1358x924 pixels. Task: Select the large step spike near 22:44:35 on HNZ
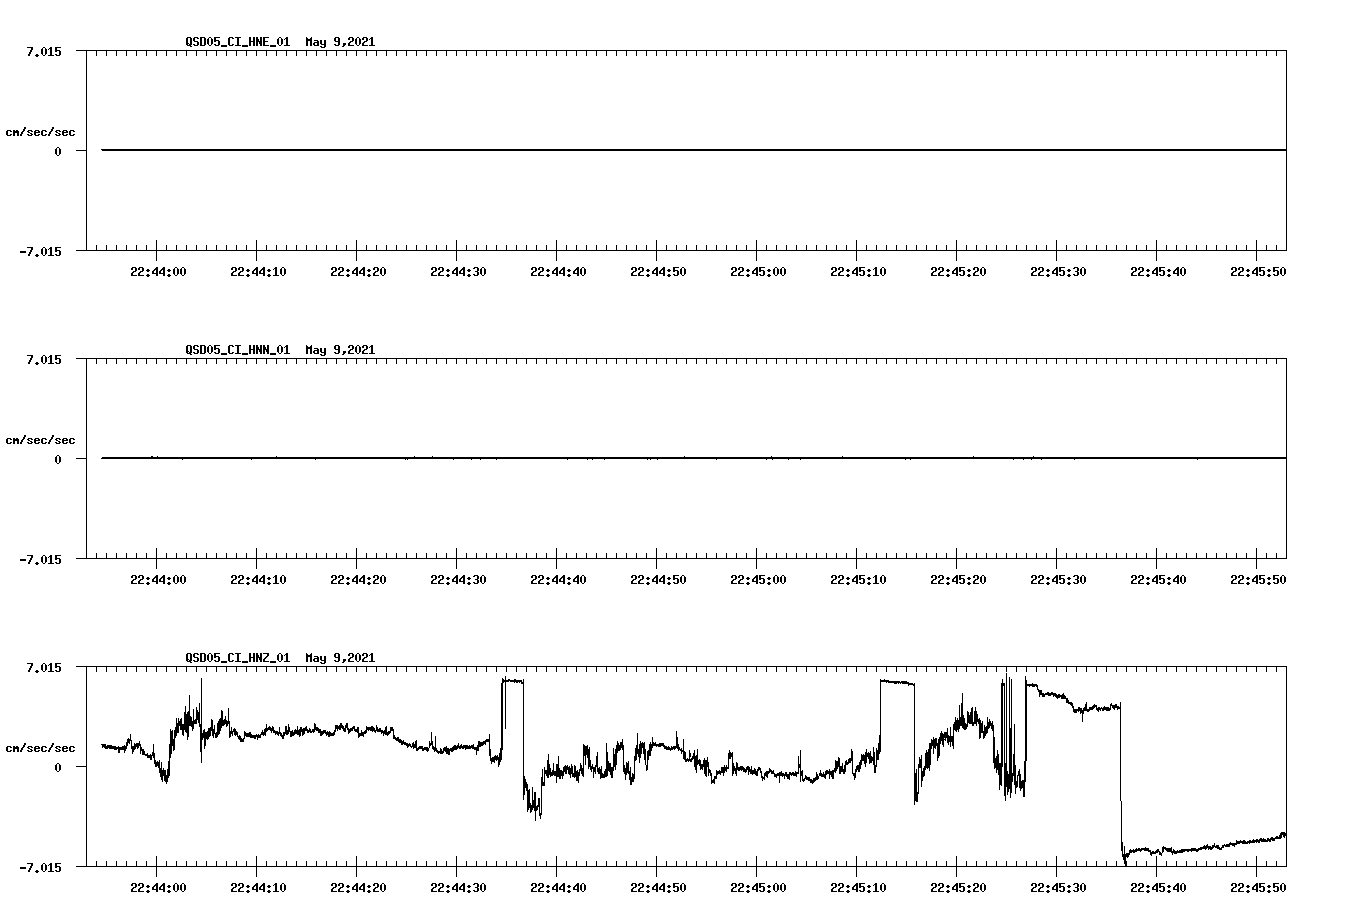click(511, 680)
